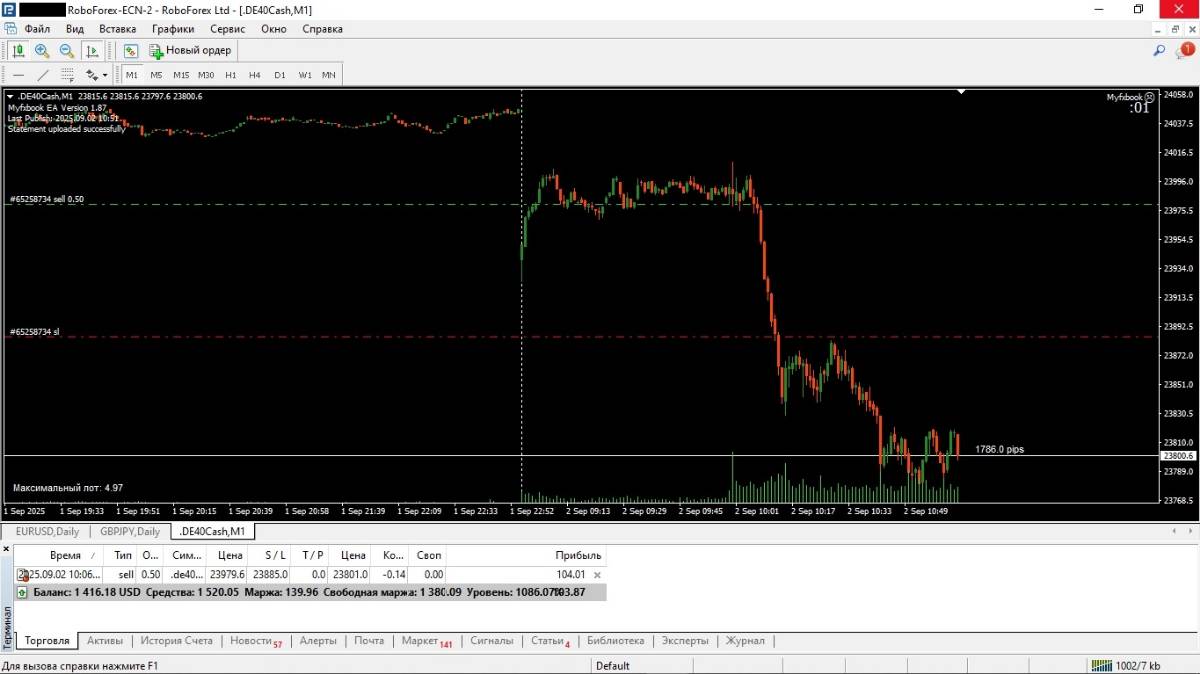Select the horizontal line drawing tool

18,75
